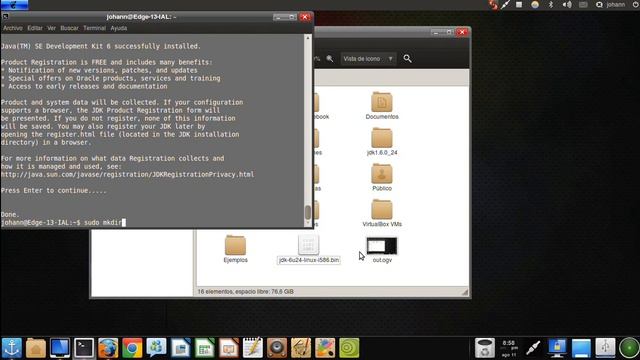This screenshot has height=360, width=640.
Task: Open LibreOffice Writer from the dock
Action: [180, 348]
